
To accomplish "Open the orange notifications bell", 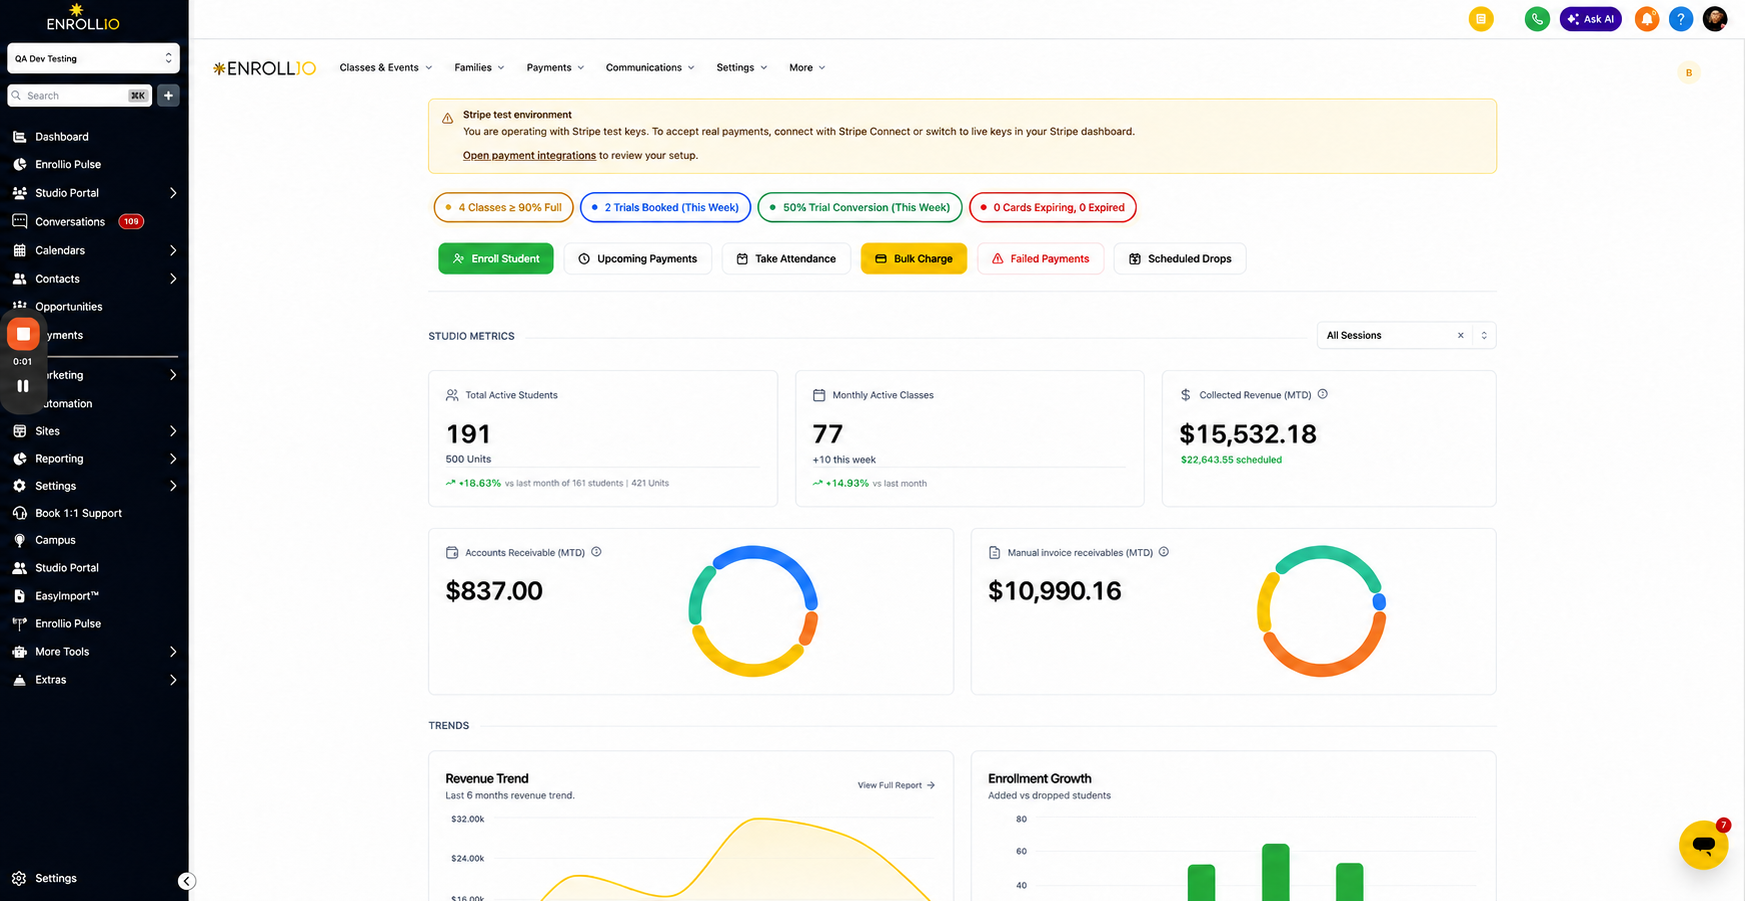I will (1647, 19).
